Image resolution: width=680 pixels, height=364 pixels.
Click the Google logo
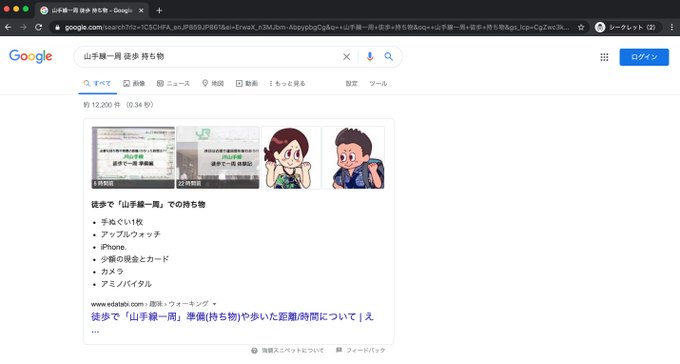click(31, 56)
